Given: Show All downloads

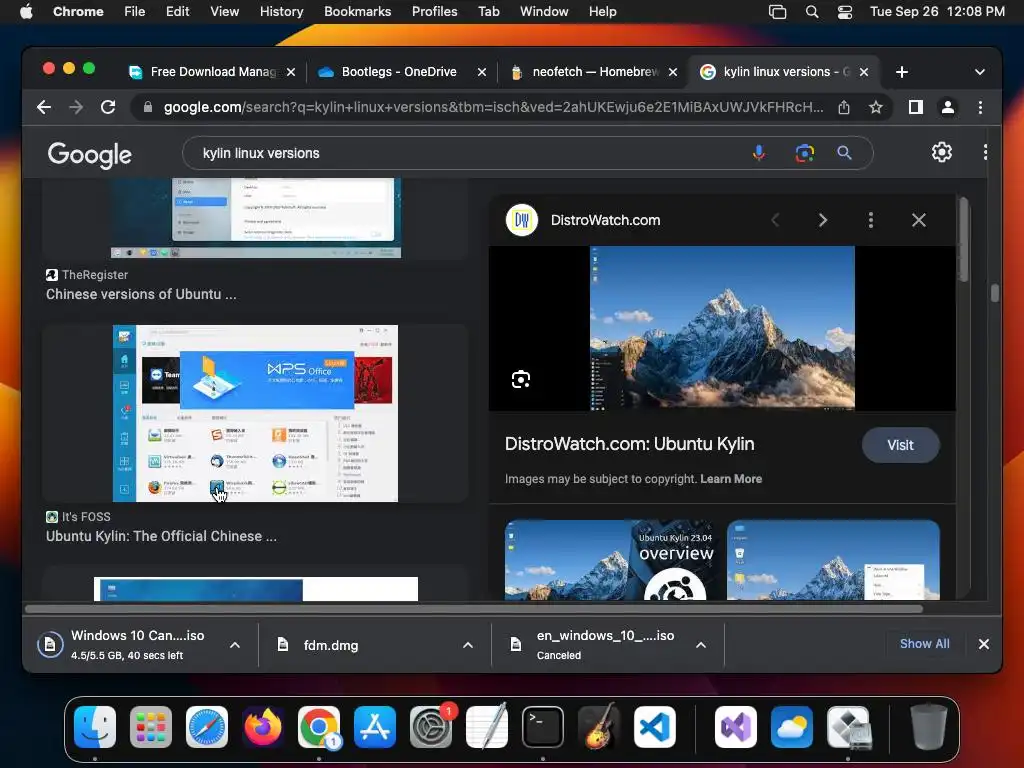Looking at the screenshot, I should click(924, 644).
